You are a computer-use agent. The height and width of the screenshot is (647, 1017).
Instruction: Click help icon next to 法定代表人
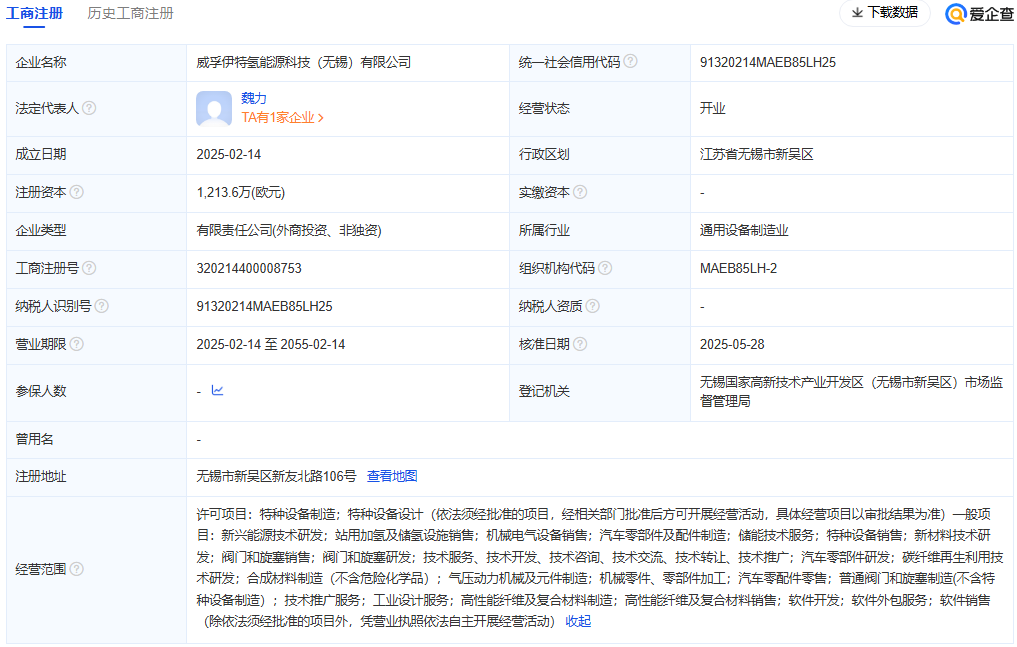coord(90,108)
